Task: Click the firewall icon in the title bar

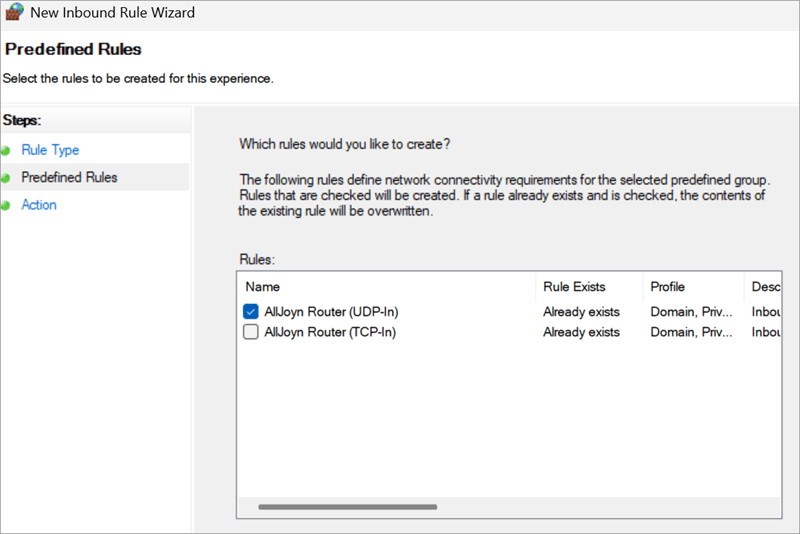Action: click(13, 14)
